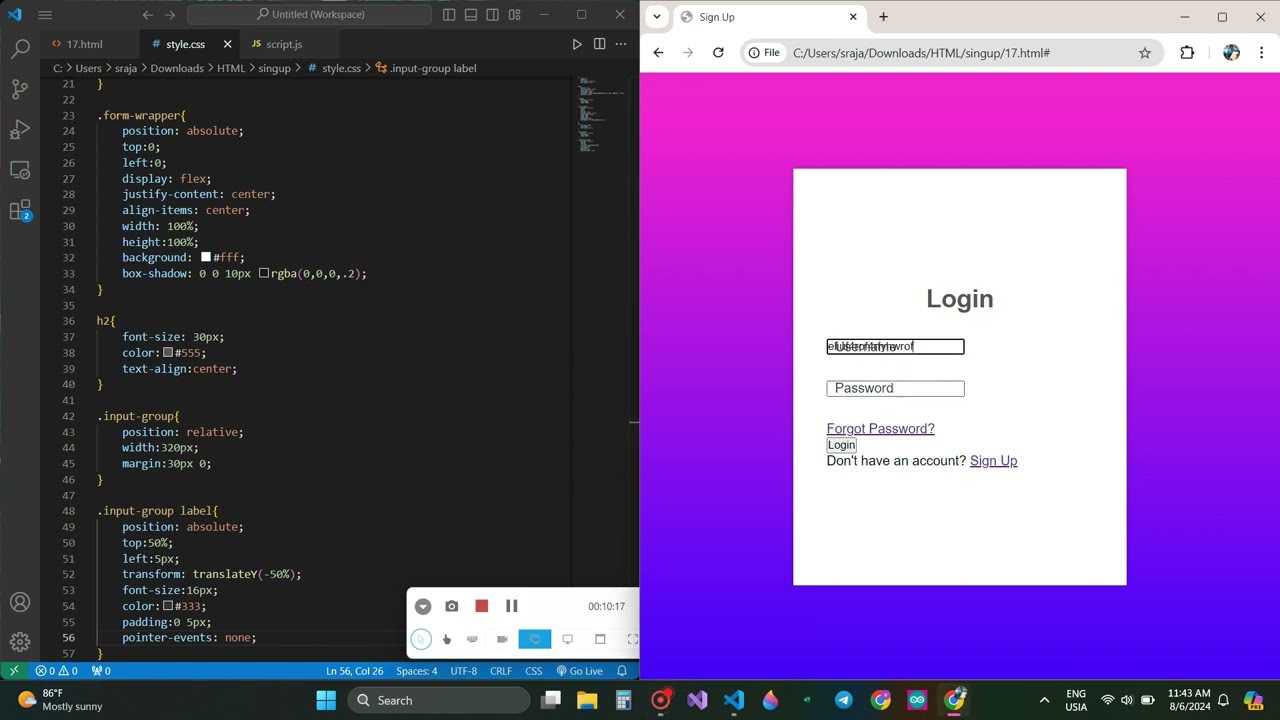Split the editor to the right

[599, 44]
